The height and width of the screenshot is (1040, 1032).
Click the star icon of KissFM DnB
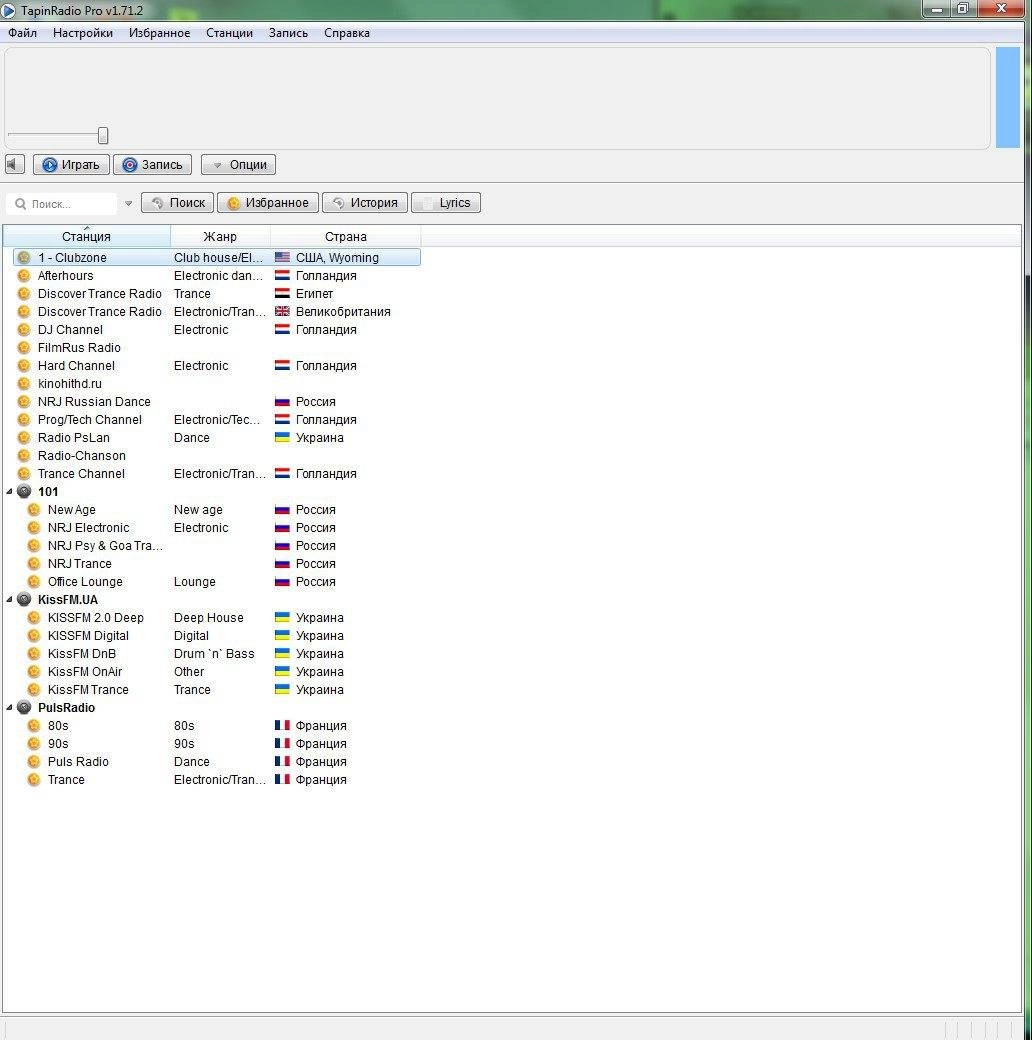pos(34,653)
